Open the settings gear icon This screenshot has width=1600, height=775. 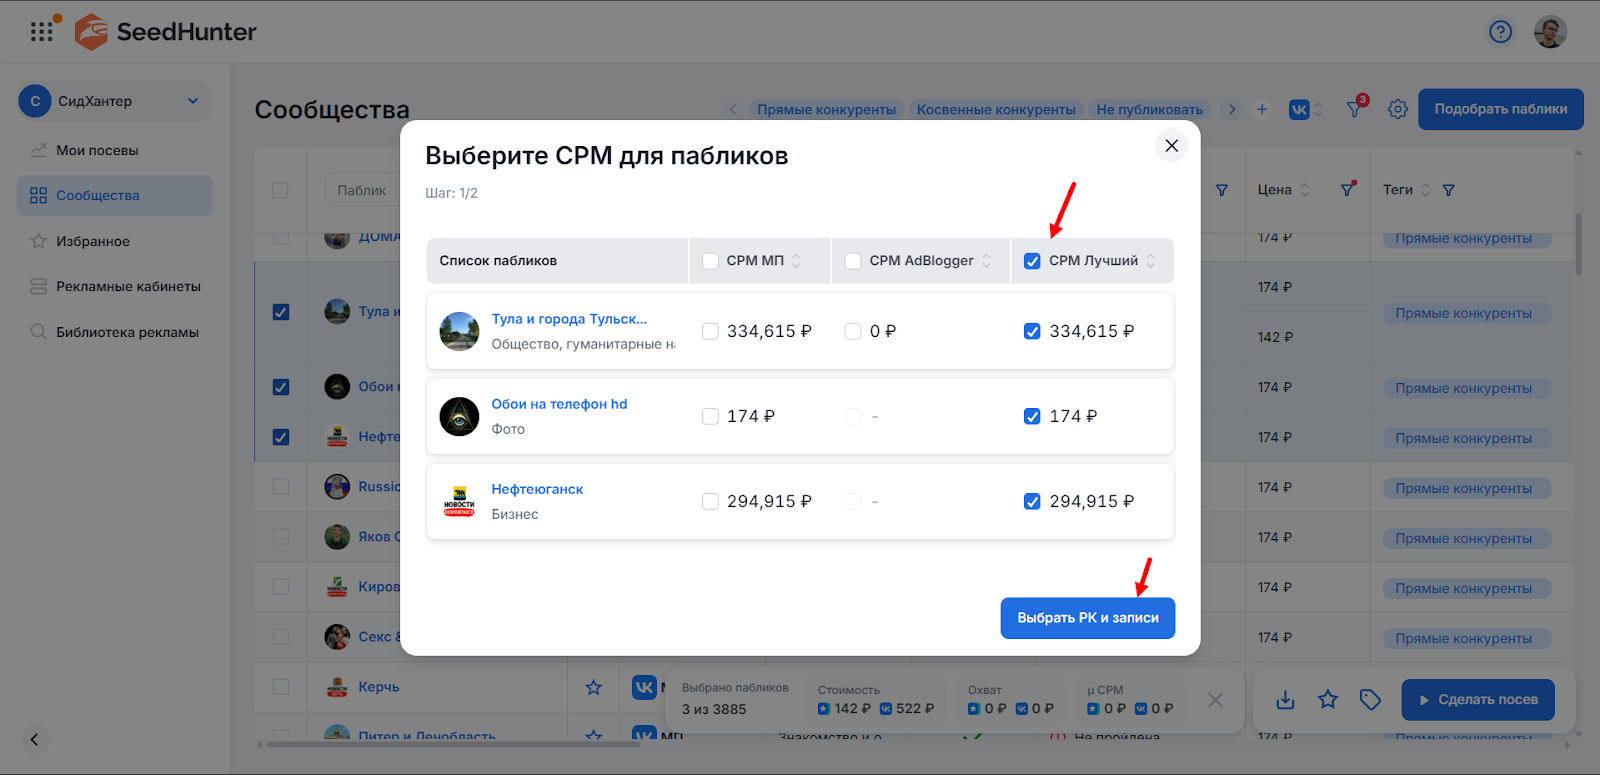click(x=1397, y=109)
